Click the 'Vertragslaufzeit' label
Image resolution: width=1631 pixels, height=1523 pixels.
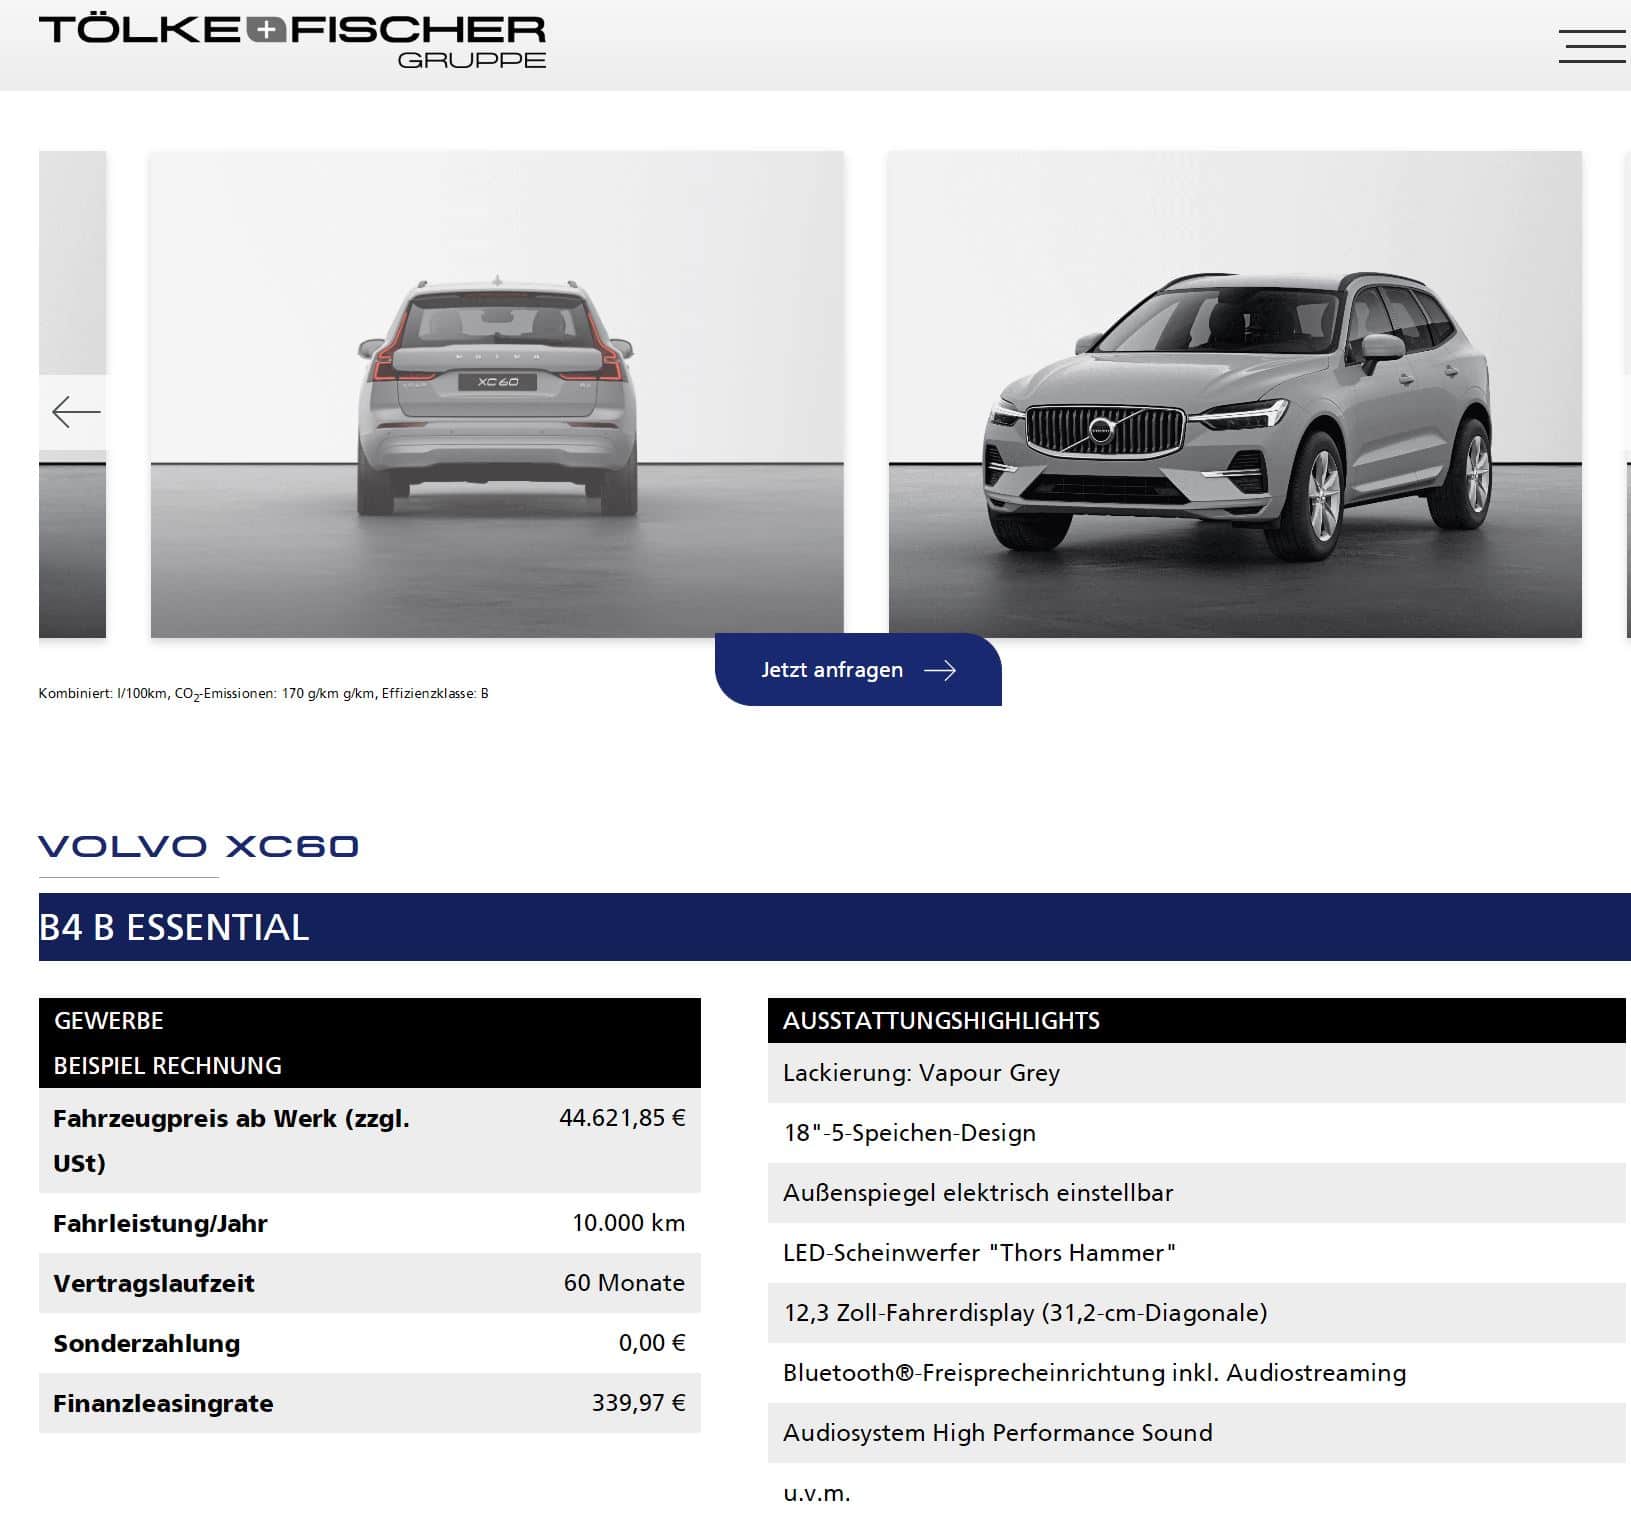(x=154, y=1284)
